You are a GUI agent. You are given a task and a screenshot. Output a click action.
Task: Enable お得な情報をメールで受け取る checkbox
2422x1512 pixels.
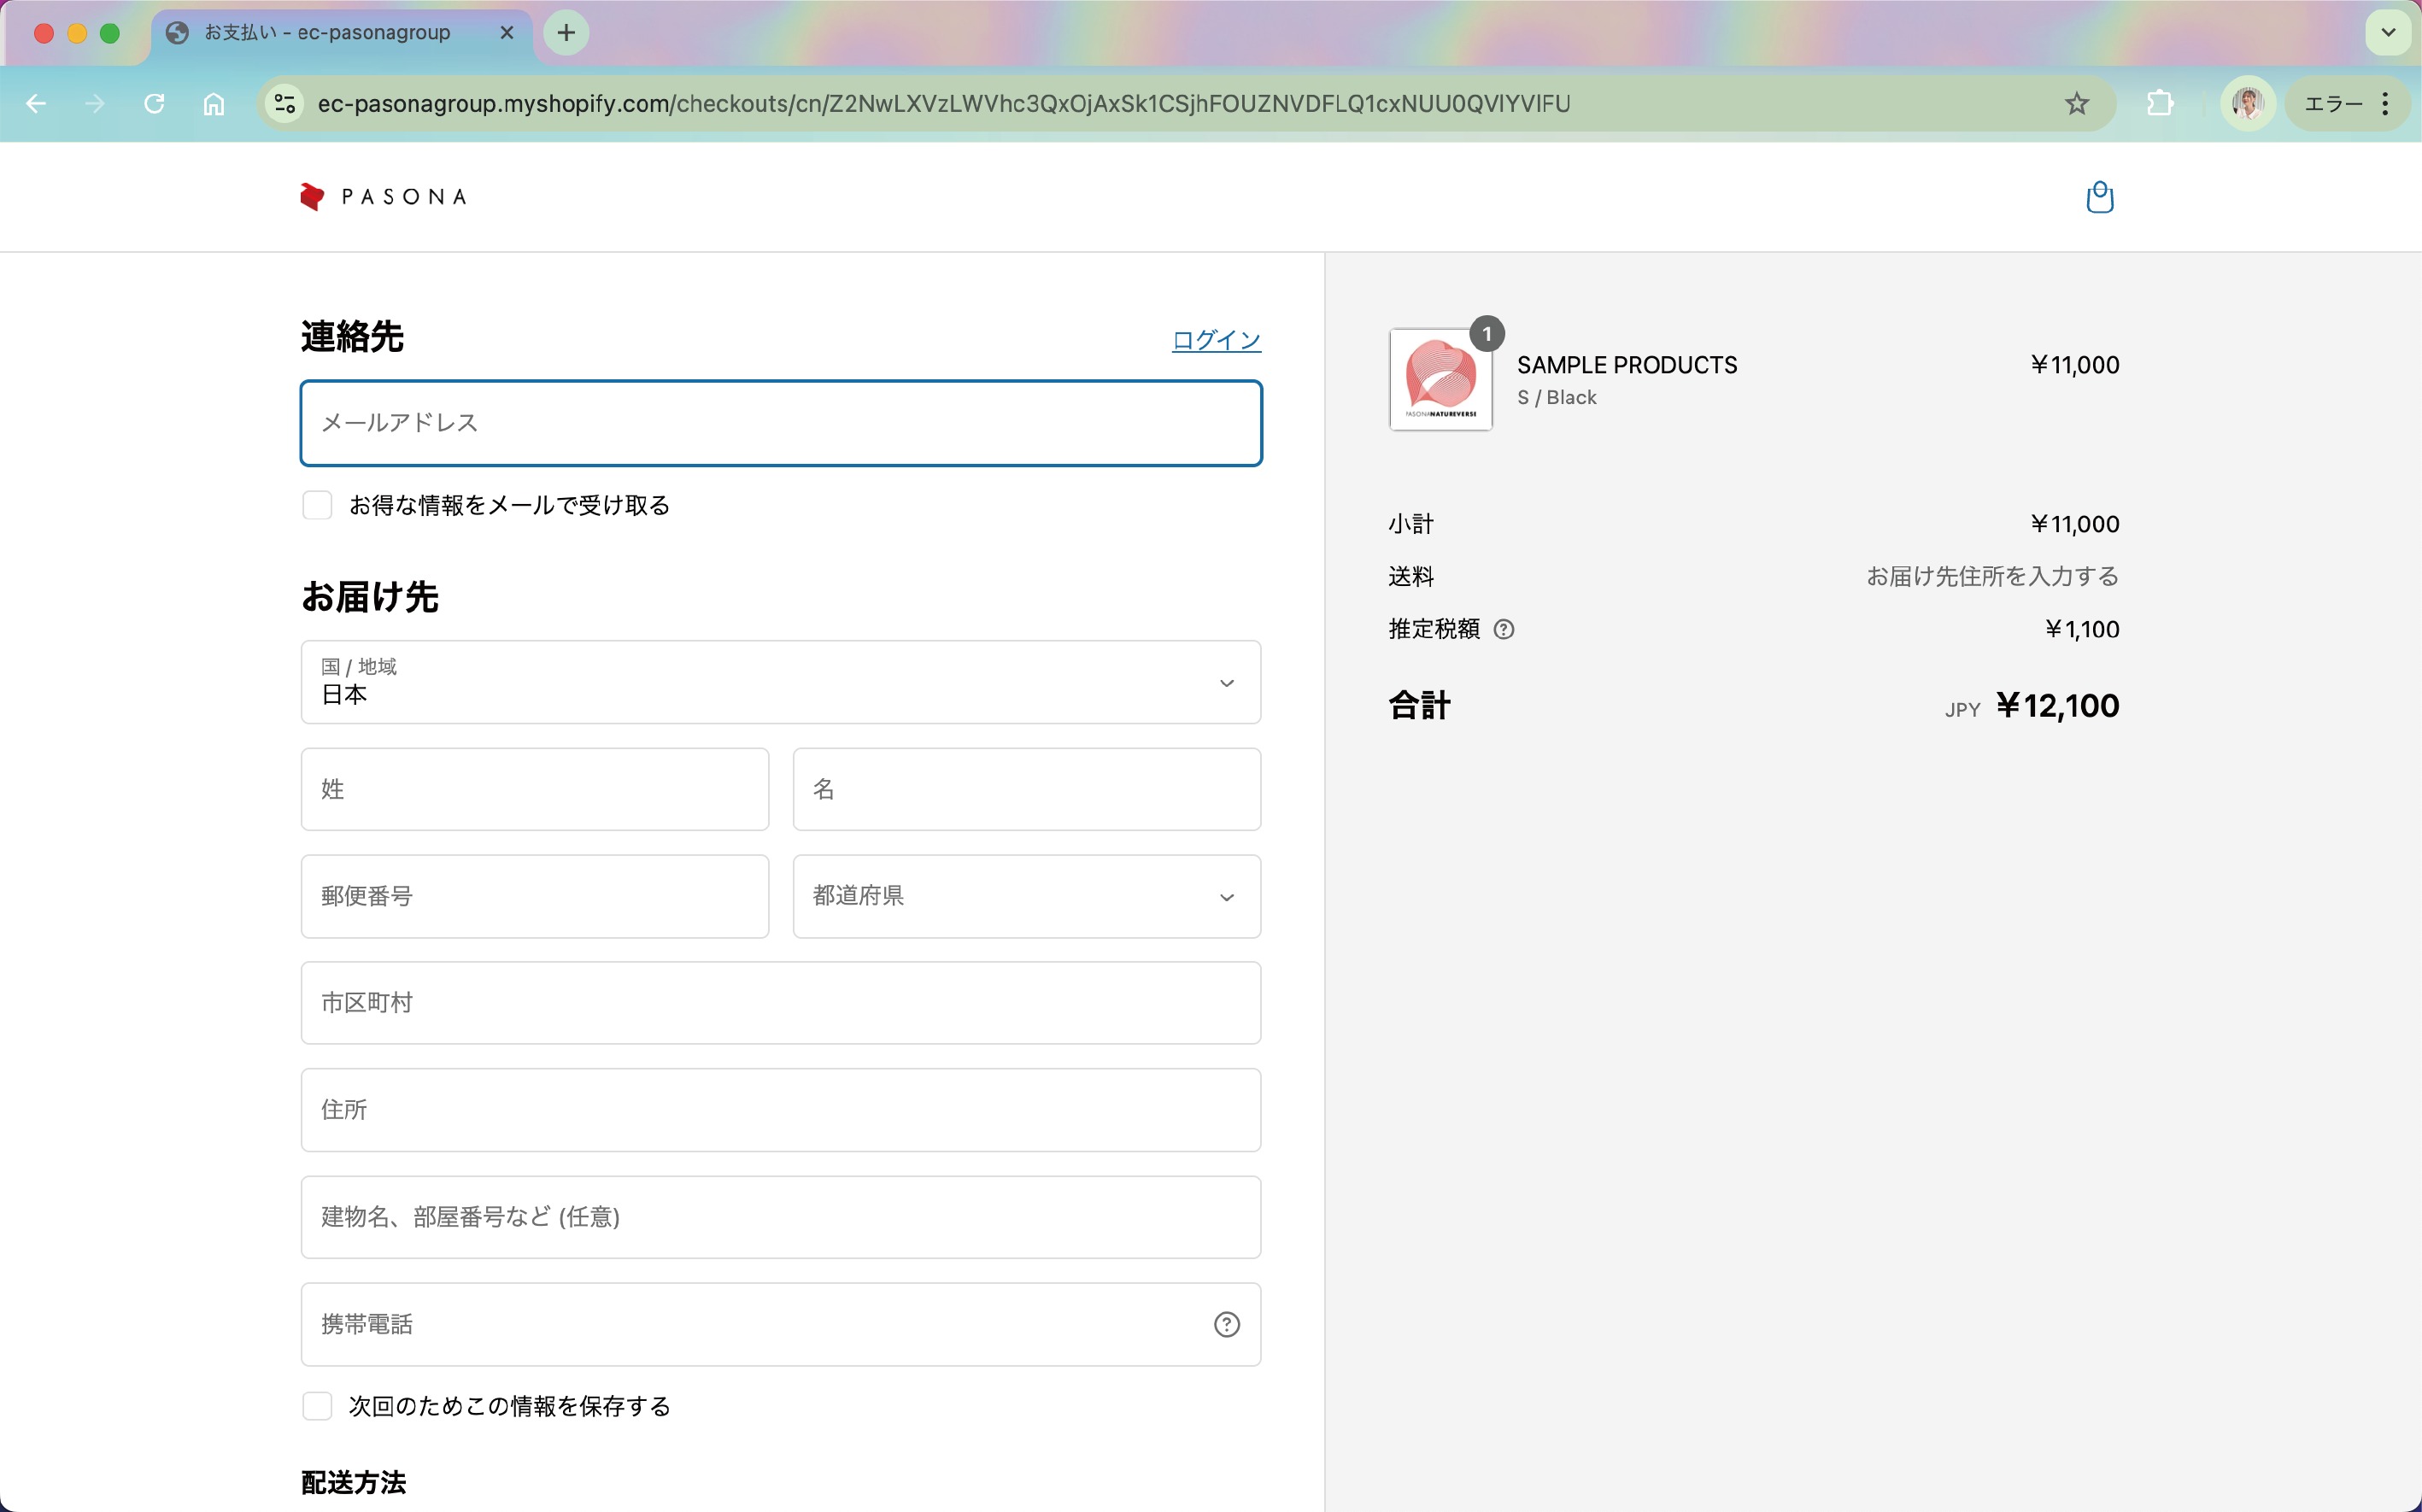pyautogui.click(x=317, y=505)
